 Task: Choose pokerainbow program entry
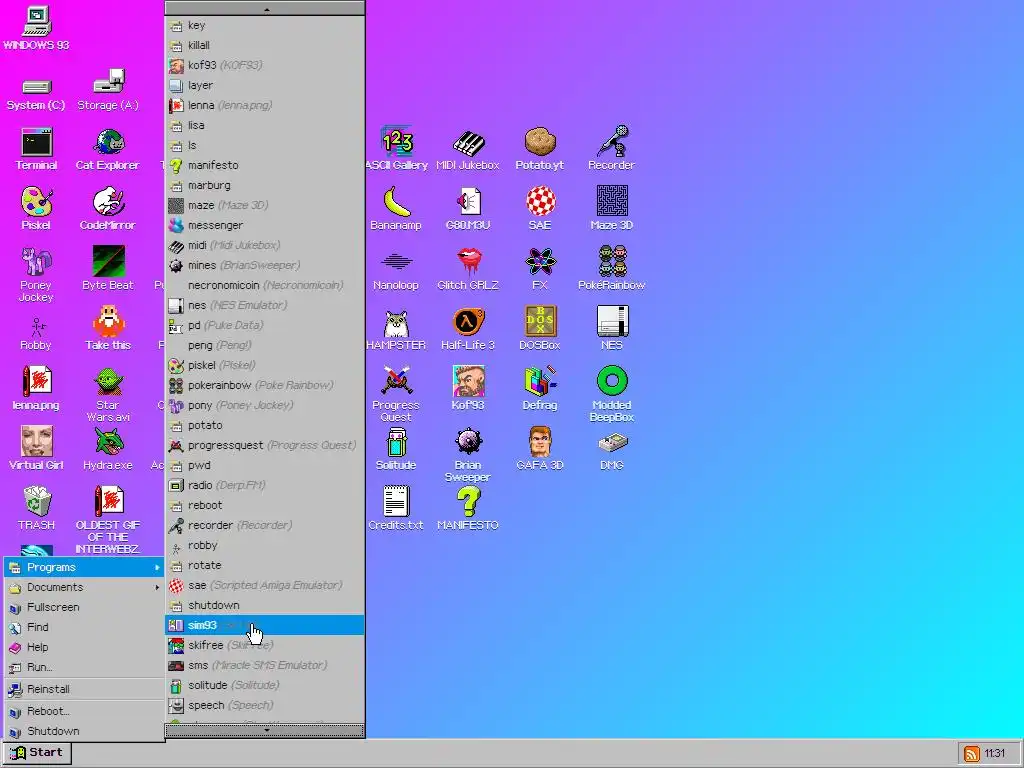click(x=264, y=385)
